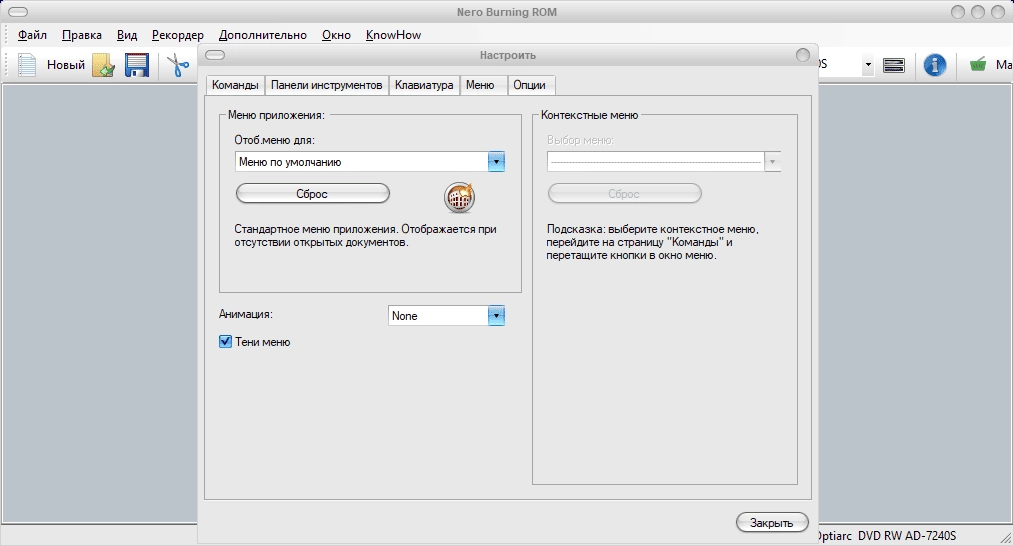The width and height of the screenshot is (1014, 546).
Task: Click the Подсказка hint text
Action: click(653, 242)
